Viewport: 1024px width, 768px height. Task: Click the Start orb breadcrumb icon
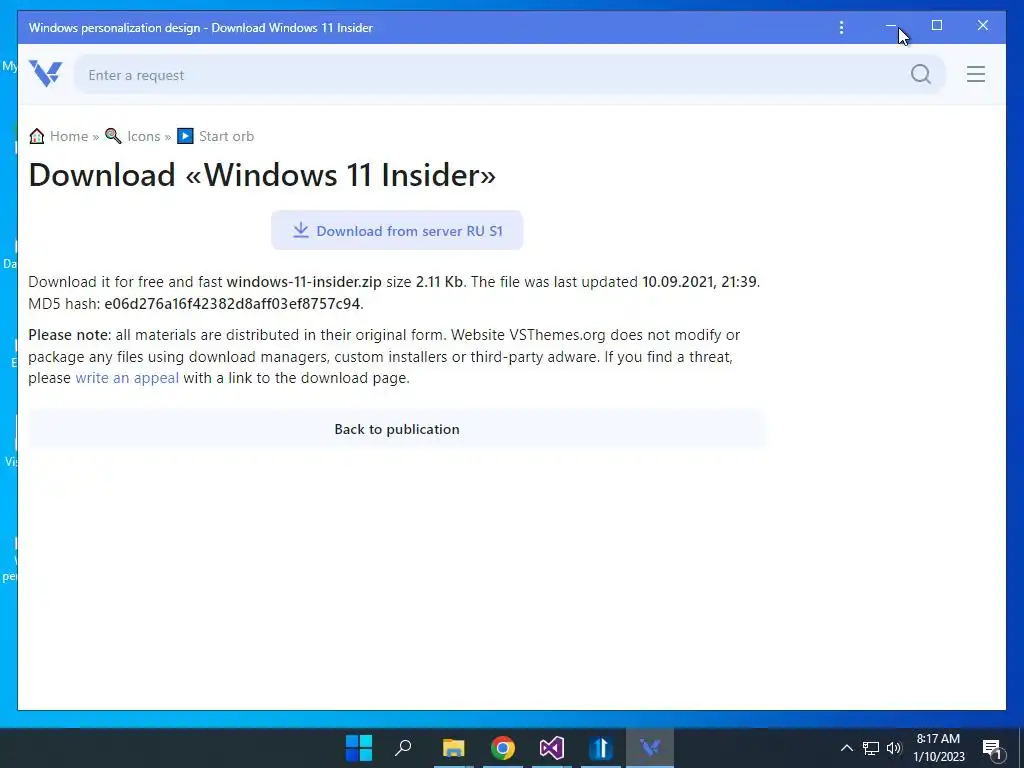click(x=185, y=136)
